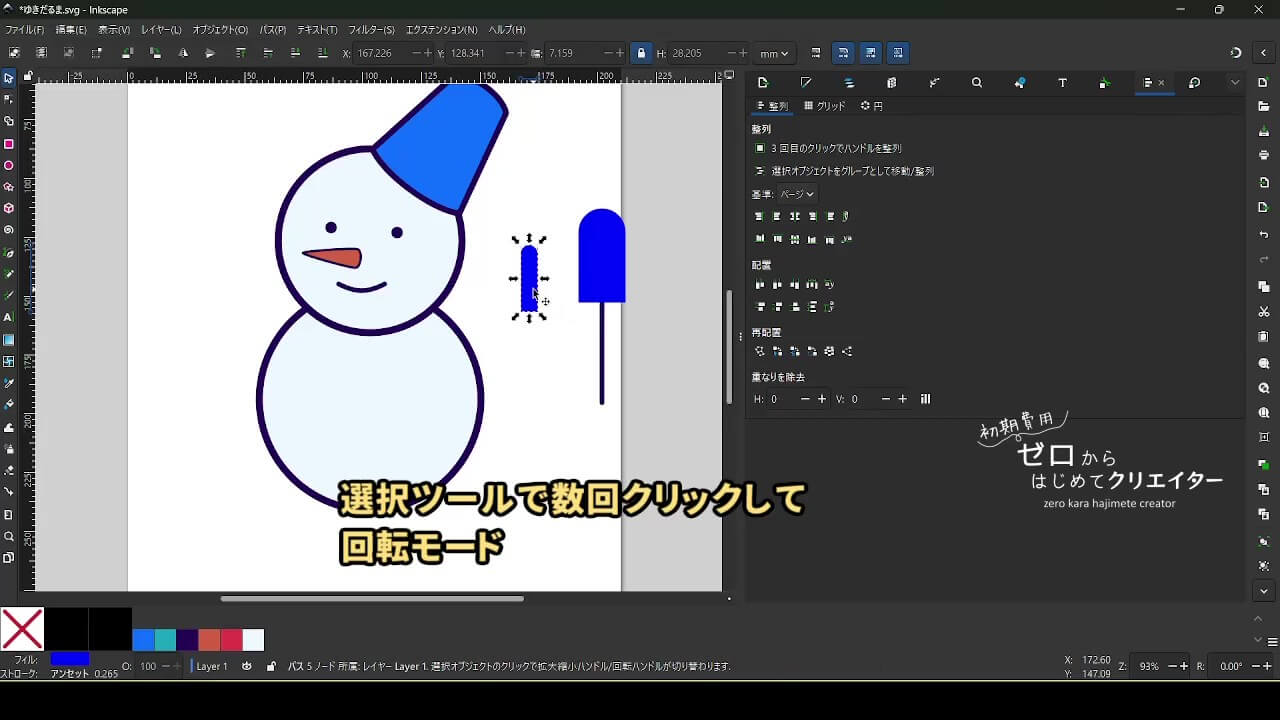Expand the docked panels chevron list
The width and height of the screenshot is (1280, 720).
pyautogui.click(x=1235, y=83)
